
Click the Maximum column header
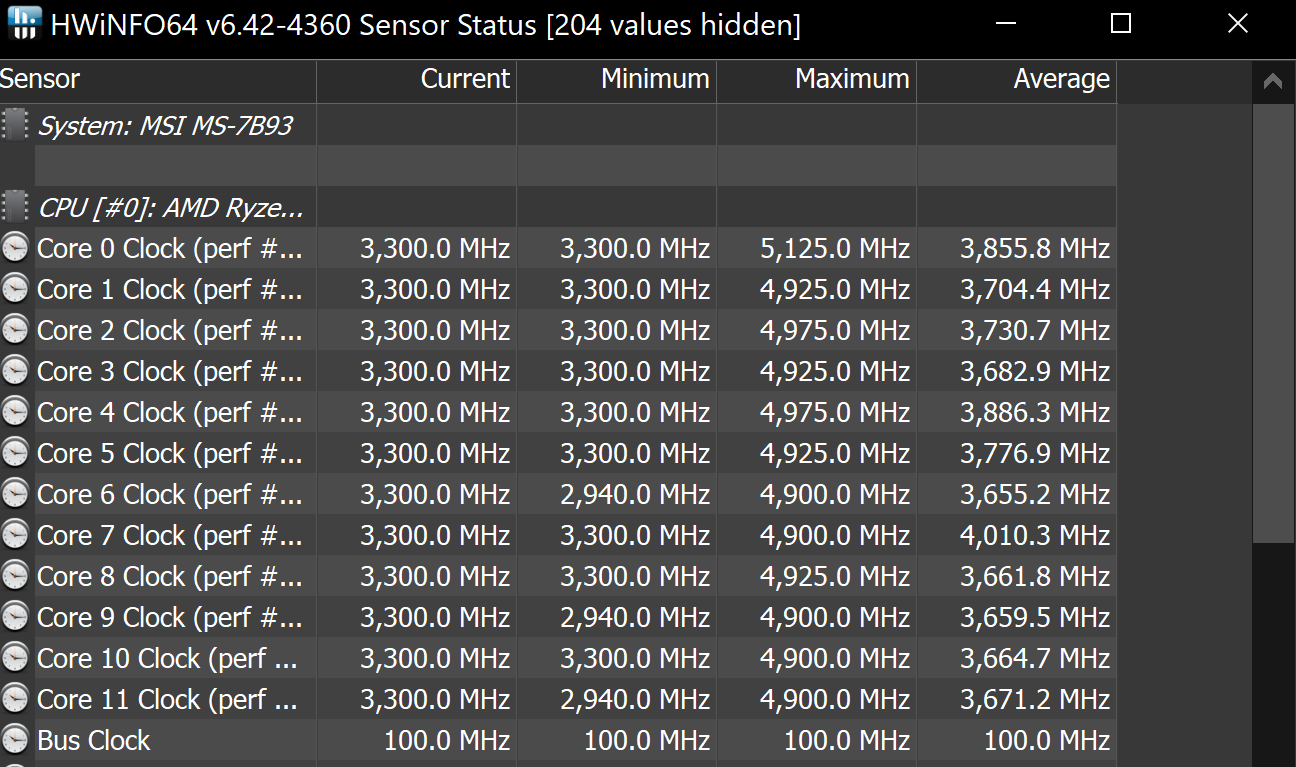coord(817,80)
